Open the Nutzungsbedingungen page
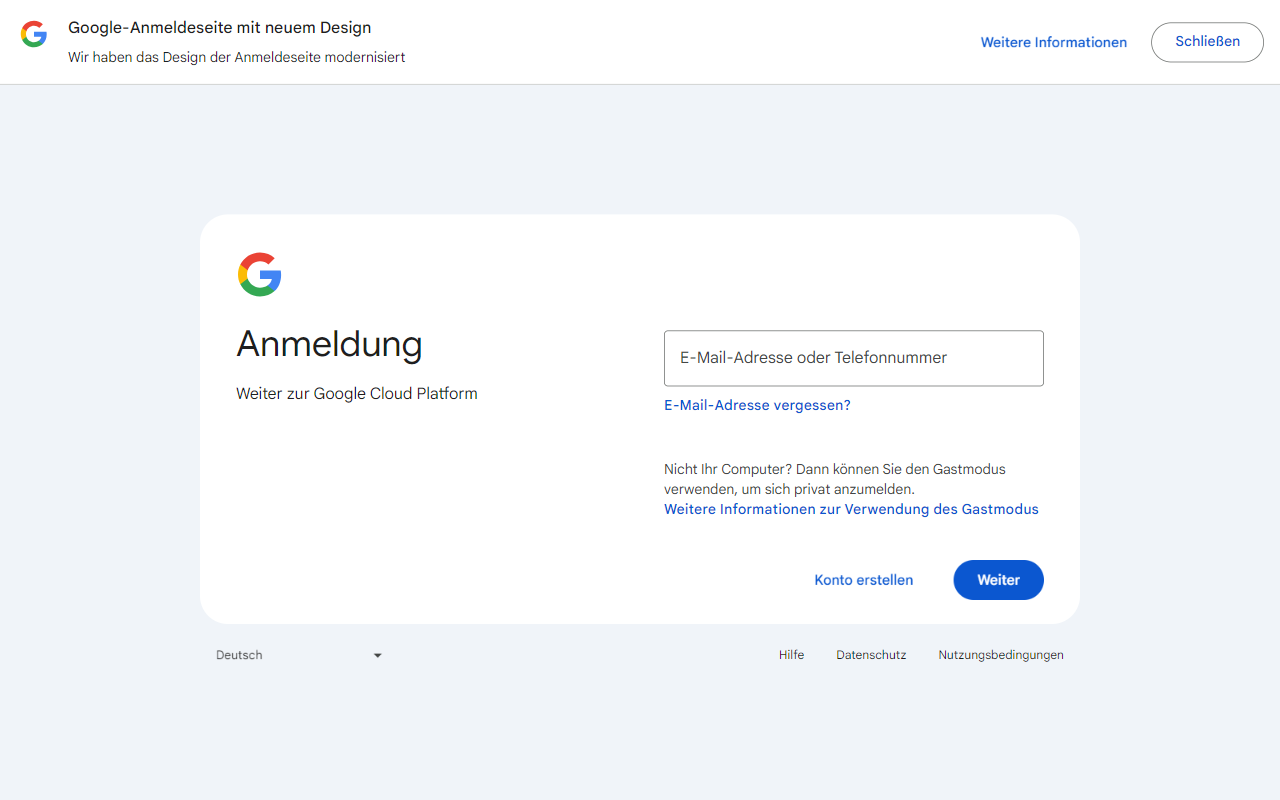Image resolution: width=1280 pixels, height=800 pixels. (x=1000, y=655)
